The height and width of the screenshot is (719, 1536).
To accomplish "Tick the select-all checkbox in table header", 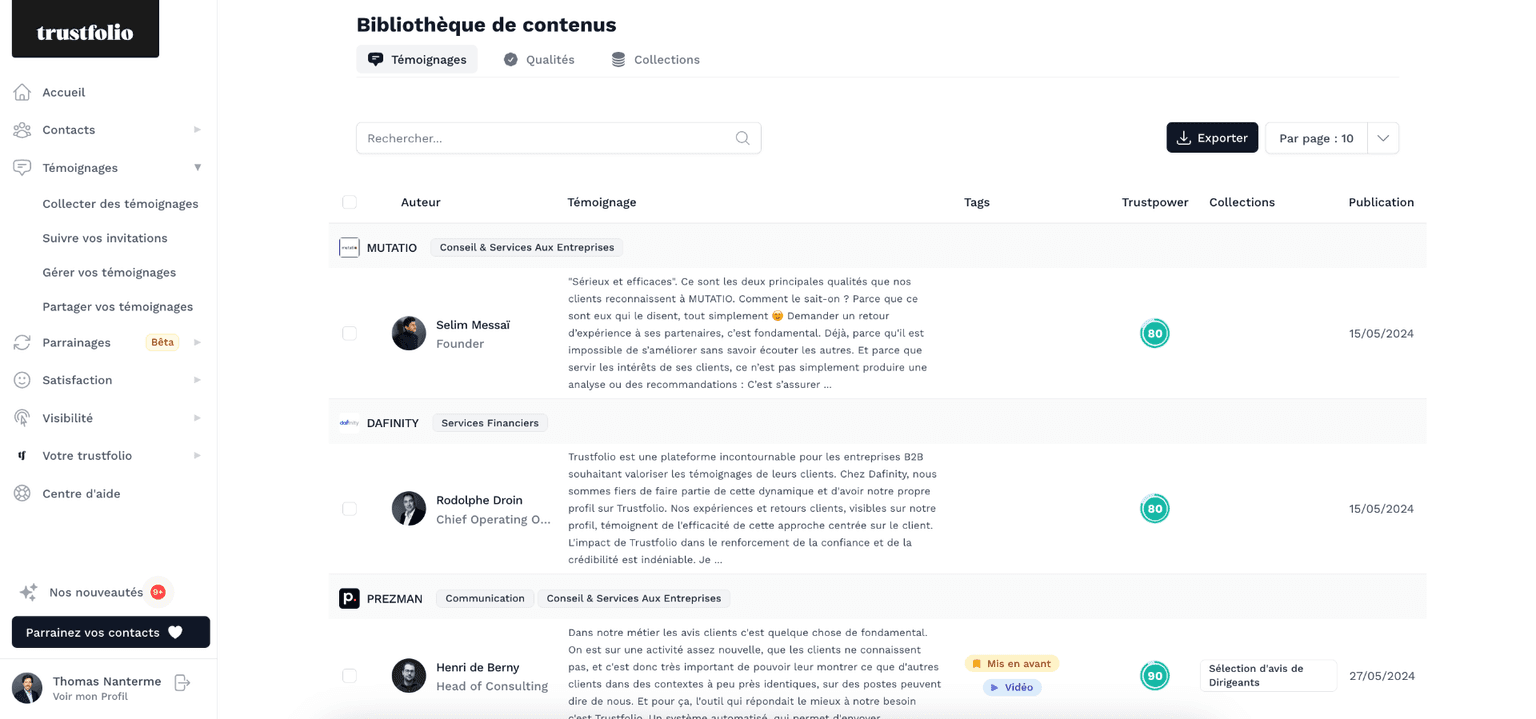I will (x=349, y=202).
